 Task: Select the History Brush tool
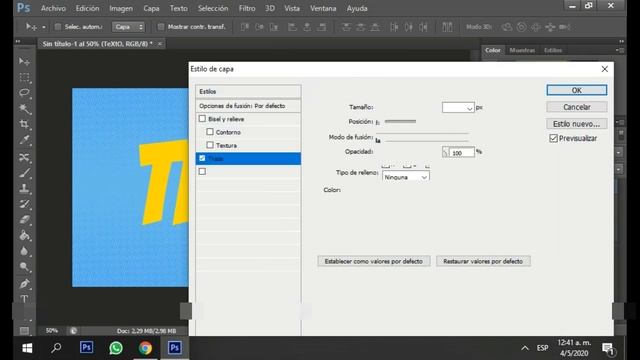tap(24, 204)
